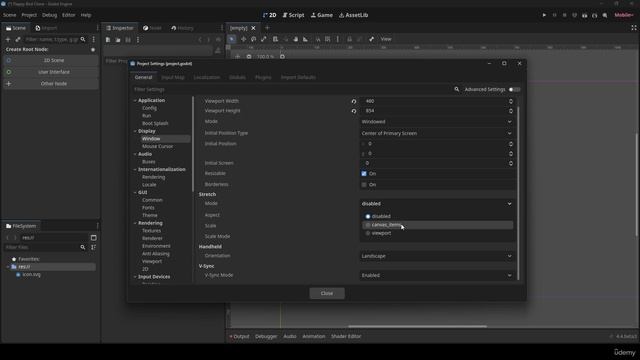
Task: Close the [empty] scene tab
Action: (x=253, y=28)
